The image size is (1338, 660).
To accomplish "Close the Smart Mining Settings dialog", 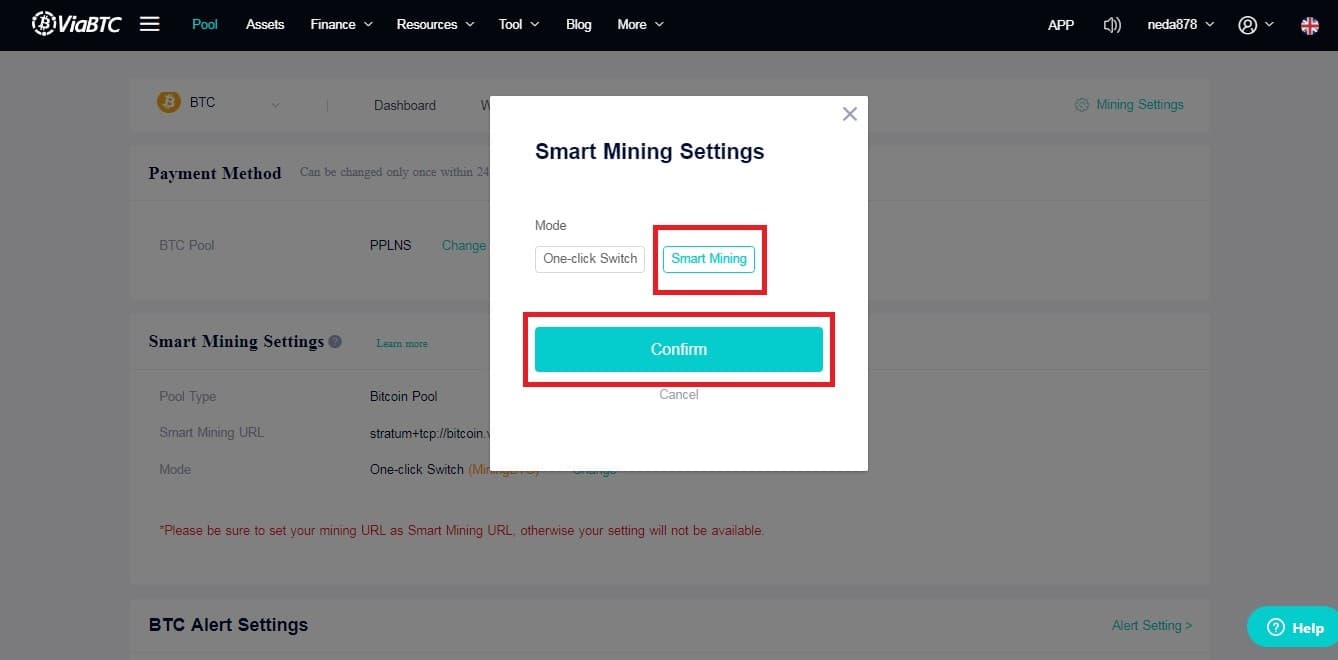I will point(849,114).
